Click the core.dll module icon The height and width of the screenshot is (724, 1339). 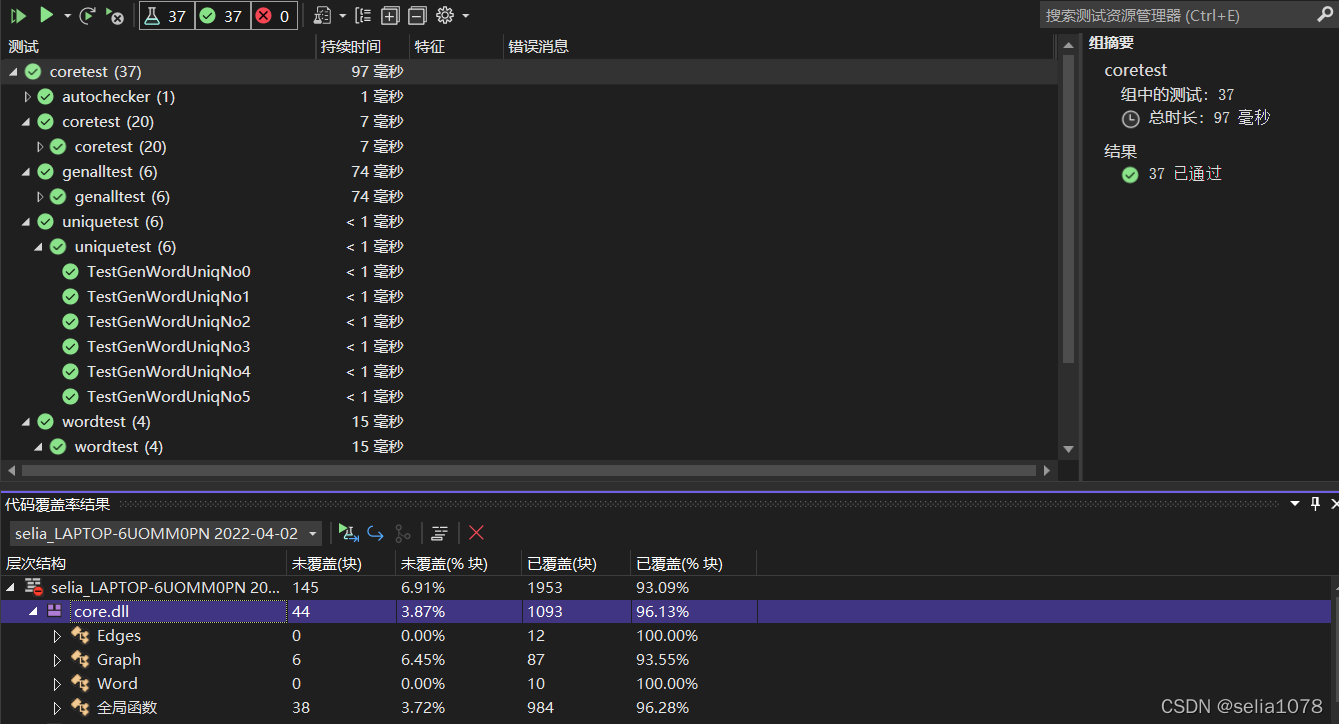55,612
